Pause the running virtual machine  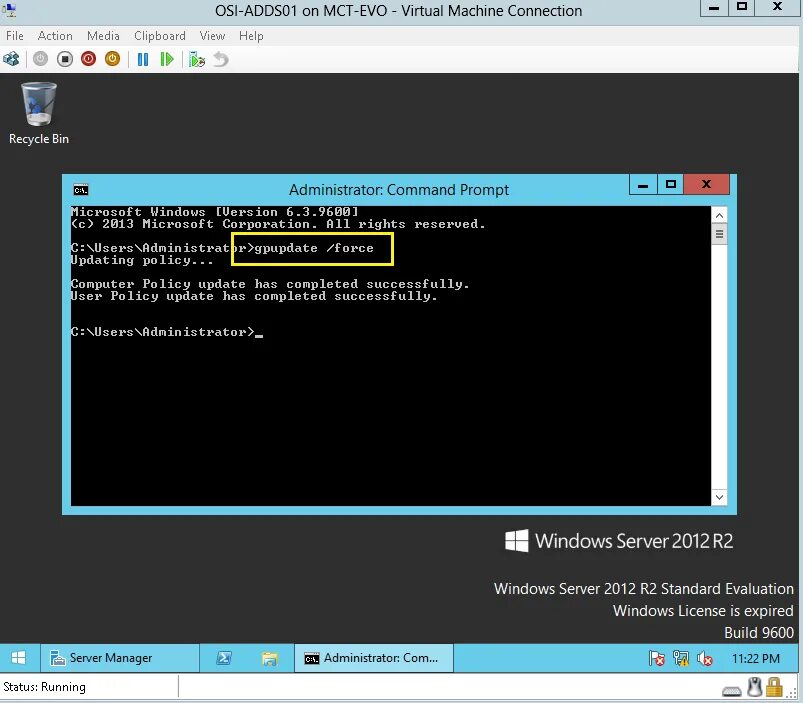[141, 59]
